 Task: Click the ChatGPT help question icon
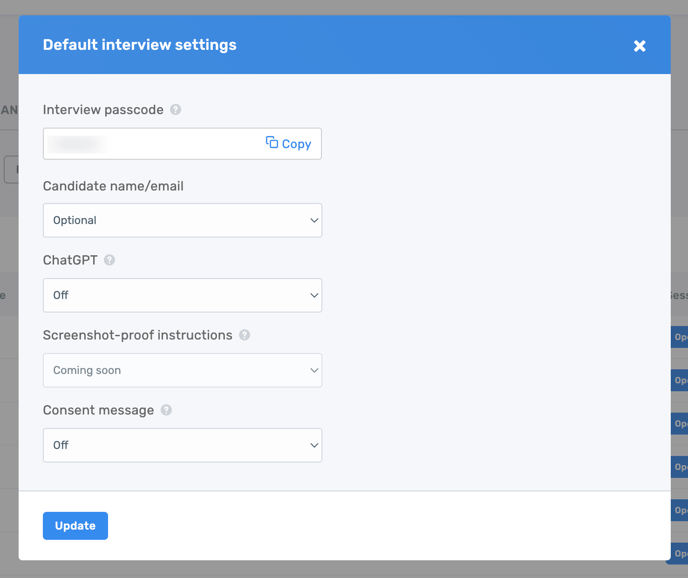click(x=109, y=260)
